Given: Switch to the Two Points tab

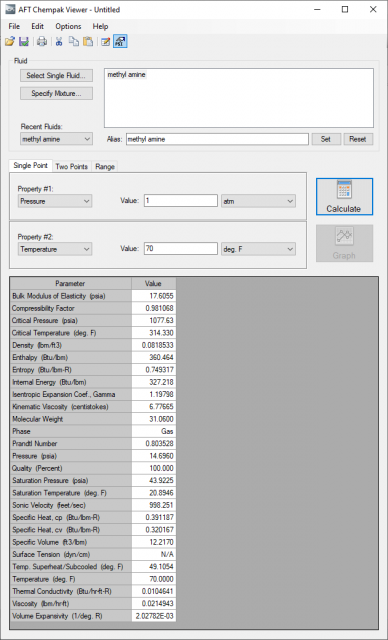Looking at the screenshot, I should coord(71,167).
